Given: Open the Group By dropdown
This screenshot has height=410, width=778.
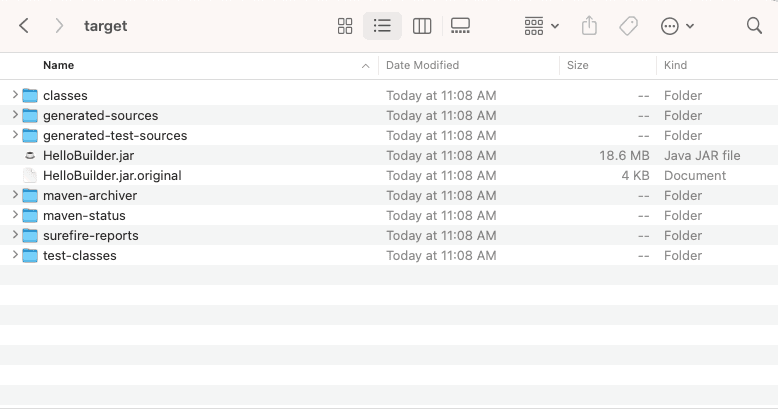Looking at the screenshot, I should coord(541,26).
